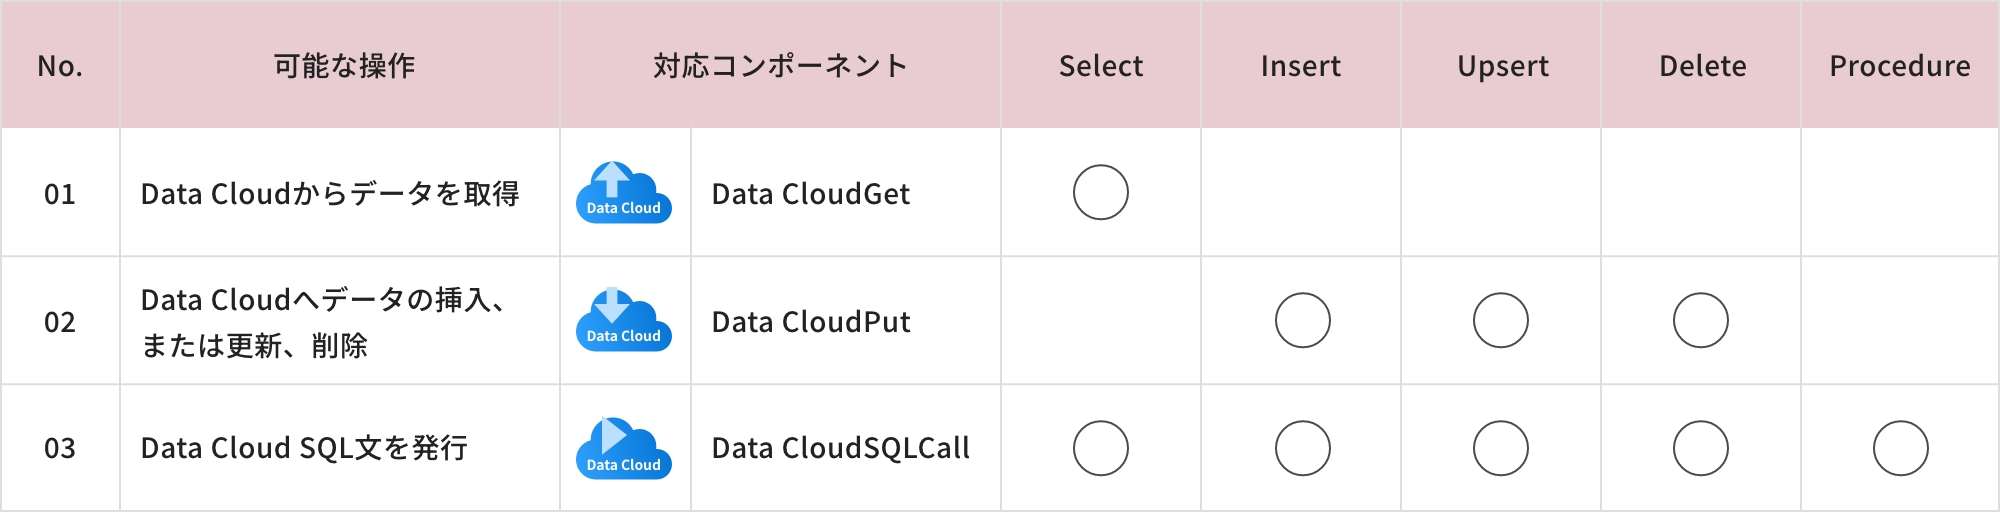This screenshot has height=512, width=2000.
Task: Click the 対応コンポーネント column header
Action: tap(780, 66)
